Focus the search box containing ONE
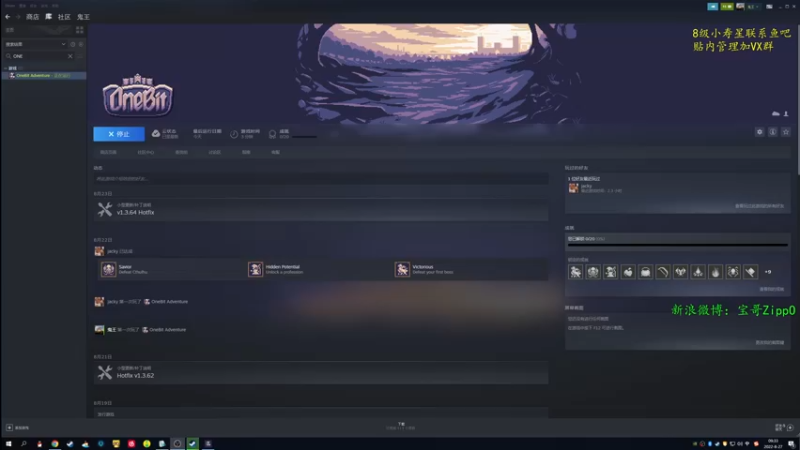 pyautogui.click(x=39, y=56)
